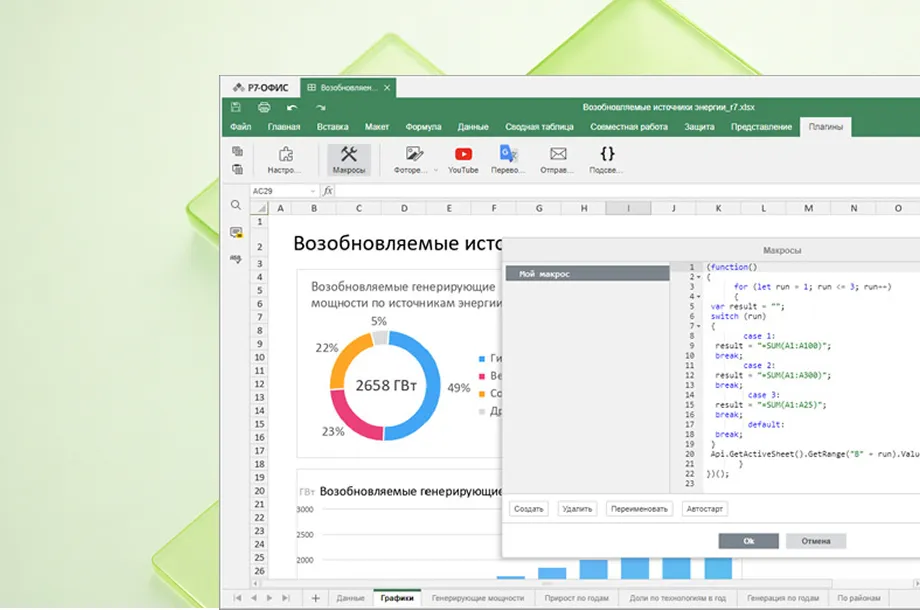This screenshot has height=610, width=920.
Task: Click the Copy icon on the ribbon
Action: point(238,151)
